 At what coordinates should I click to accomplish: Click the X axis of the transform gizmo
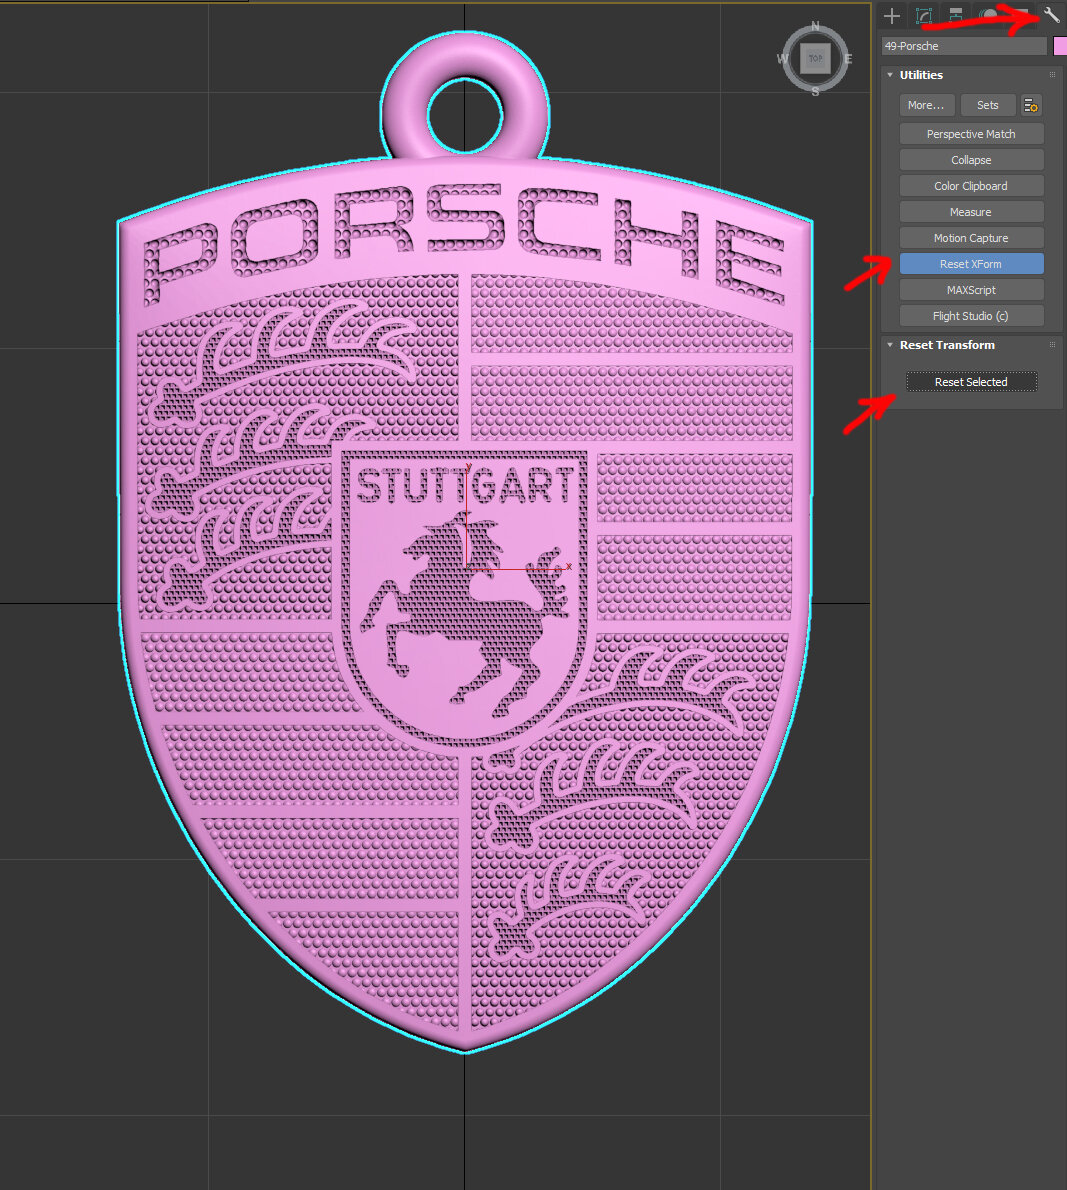pyautogui.click(x=520, y=568)
